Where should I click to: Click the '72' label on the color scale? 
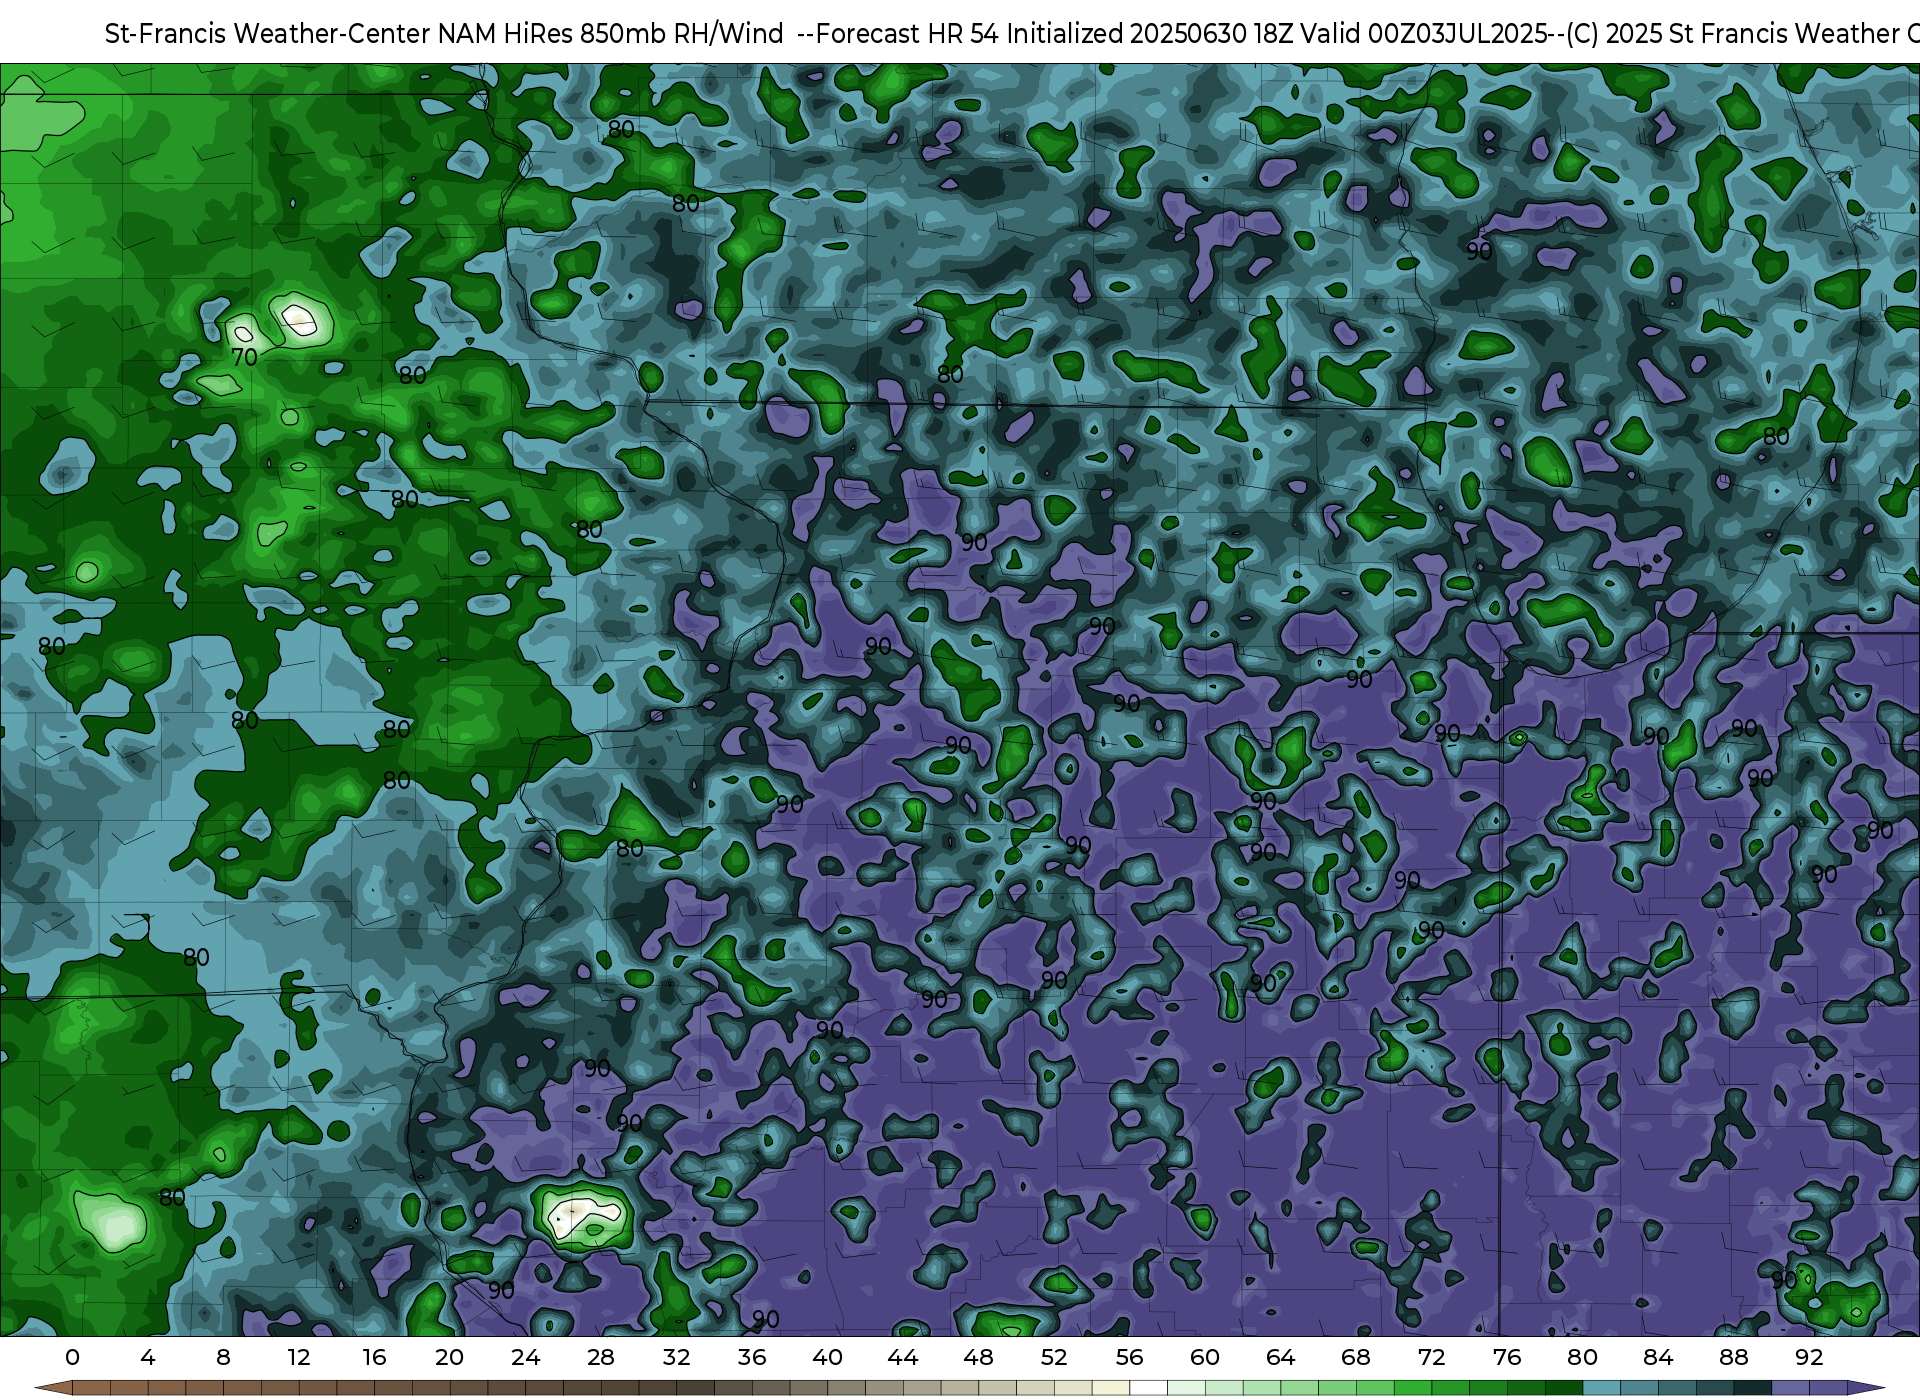pyautogui.click(x=1432, y=1357)
